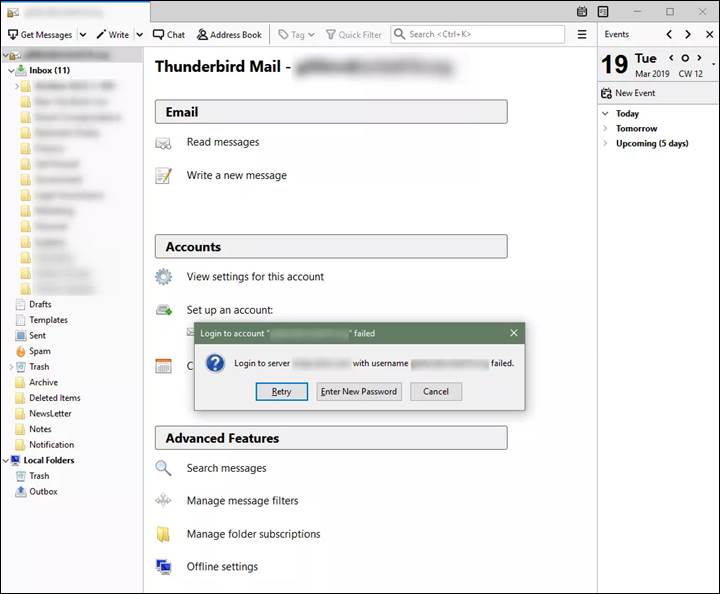This screenshot has height=594, width=720.
Task: Create a New Event
Action: [x=628, y=93]
